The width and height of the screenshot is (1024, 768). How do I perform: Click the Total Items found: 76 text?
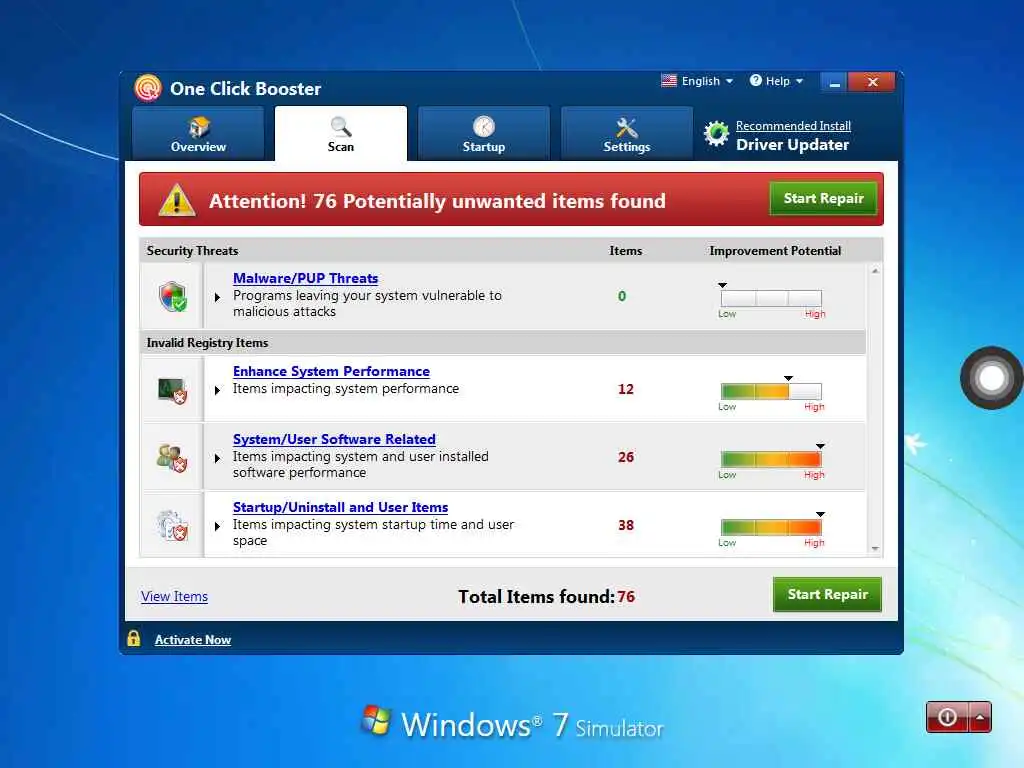[x=547, y=596]
